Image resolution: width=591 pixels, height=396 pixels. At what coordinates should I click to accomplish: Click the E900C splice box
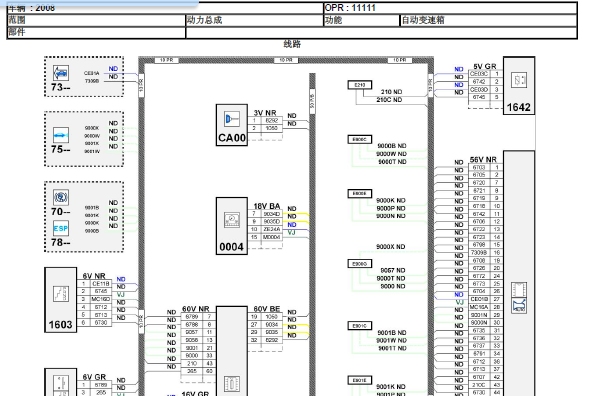(360, 139)
